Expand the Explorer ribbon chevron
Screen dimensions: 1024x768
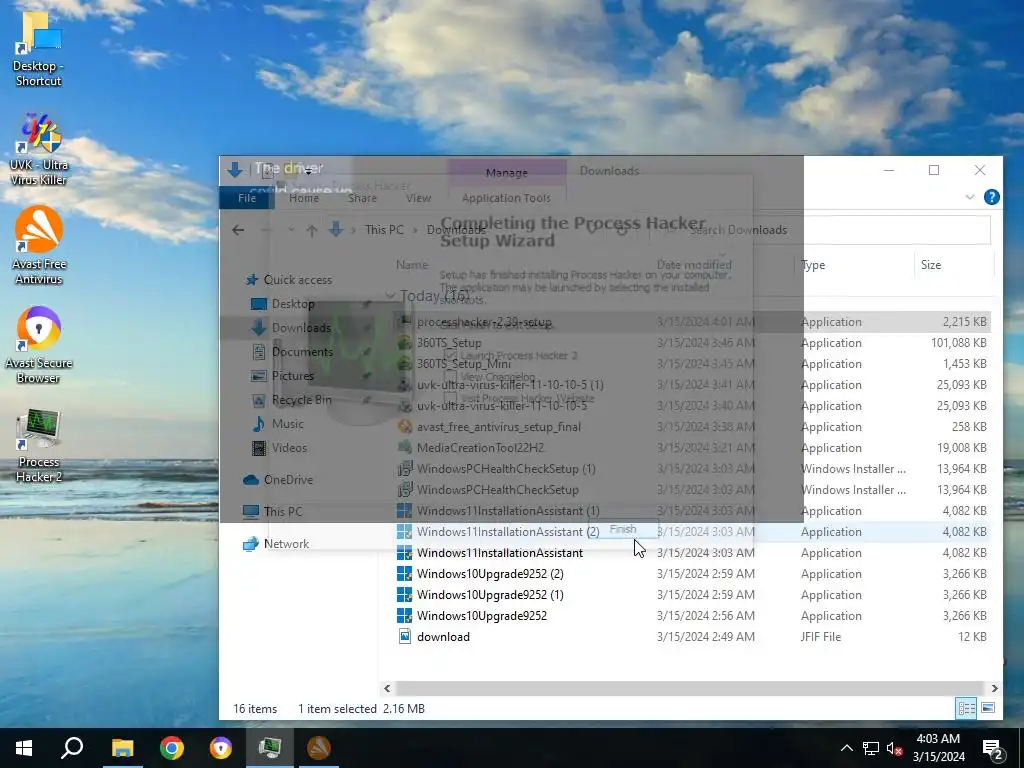970,197
